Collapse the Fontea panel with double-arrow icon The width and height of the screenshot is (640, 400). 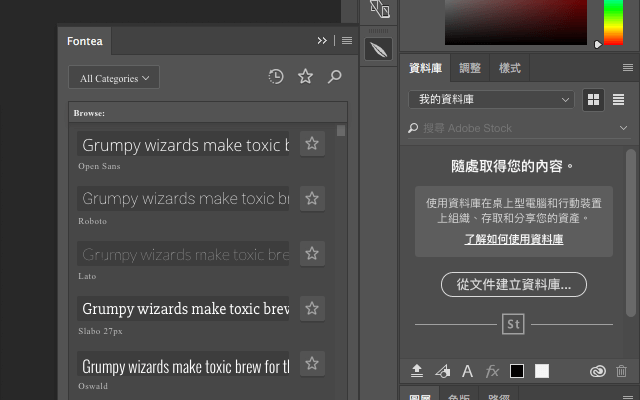click(x=322, y=41)
